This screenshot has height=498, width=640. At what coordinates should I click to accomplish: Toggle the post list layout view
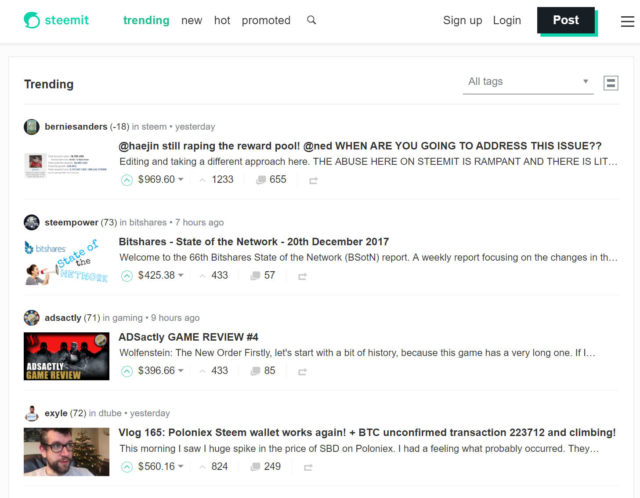point(611,83)
